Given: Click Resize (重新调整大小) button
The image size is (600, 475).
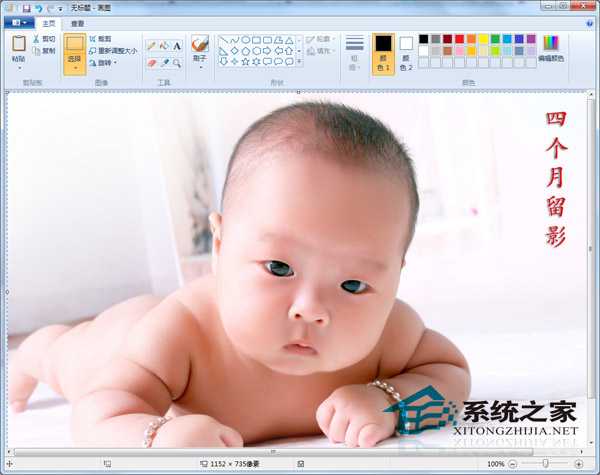Looking at the screenshot, I should (x=113, y=51).
